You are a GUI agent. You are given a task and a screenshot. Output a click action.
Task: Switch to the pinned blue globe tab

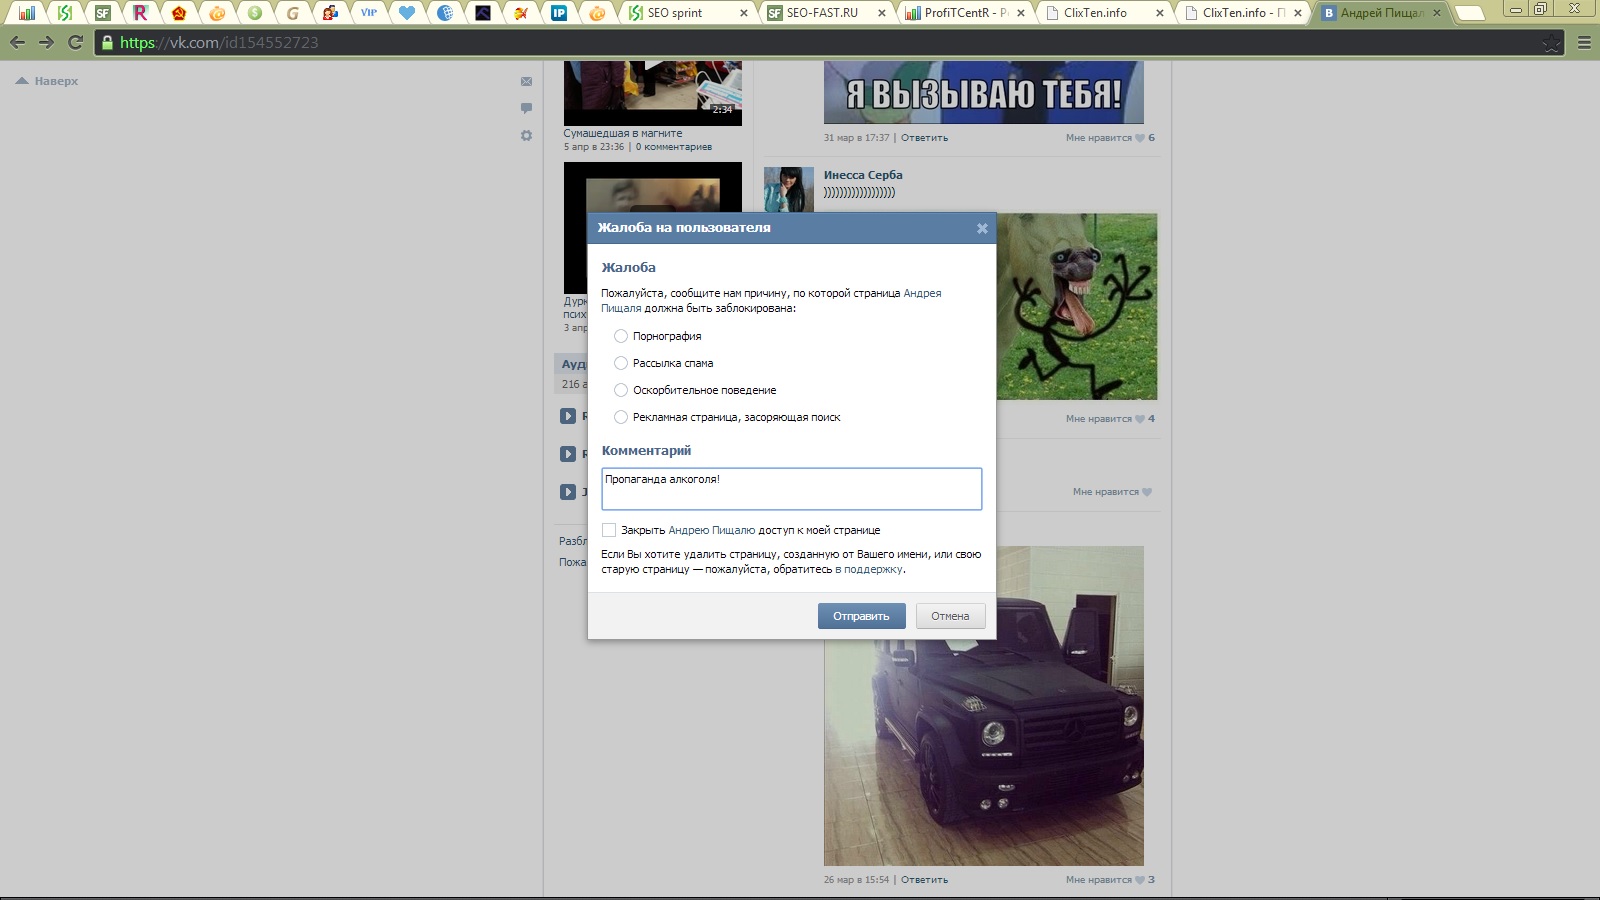[445, 13]
